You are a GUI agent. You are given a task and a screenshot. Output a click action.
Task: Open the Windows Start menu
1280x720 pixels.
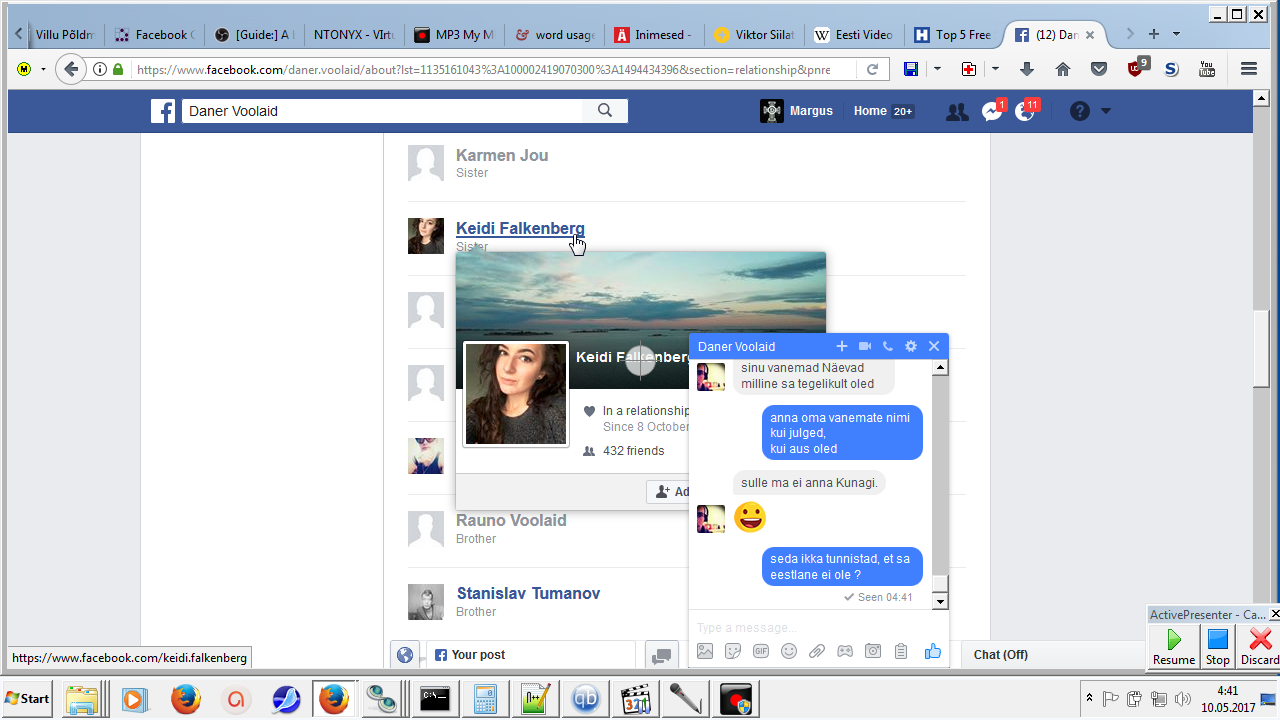point(28,698)
